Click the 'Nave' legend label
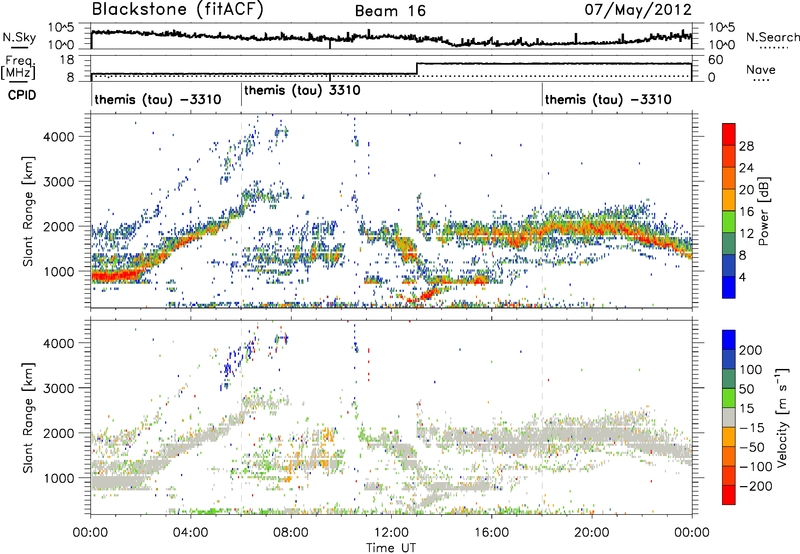 click(x=761, y=69)
